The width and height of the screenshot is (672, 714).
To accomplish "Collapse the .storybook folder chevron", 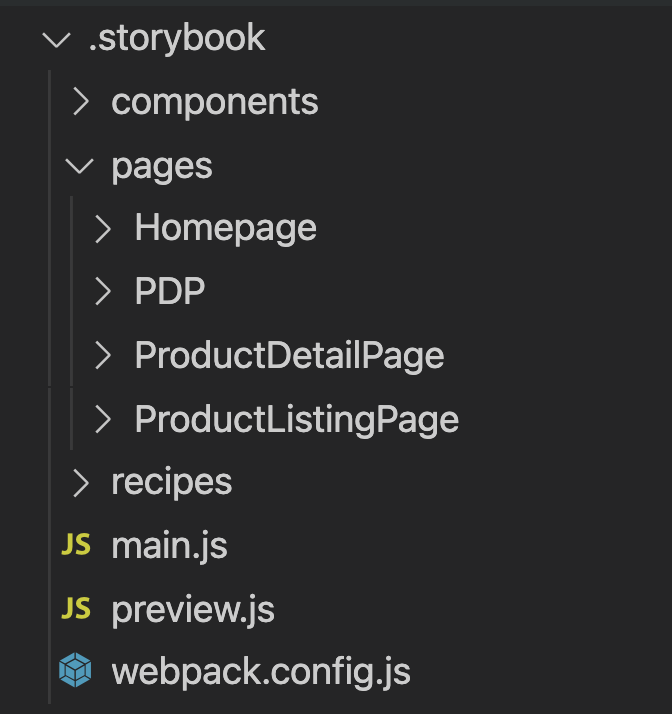I will pyautogui.click(x=56, y=40).
